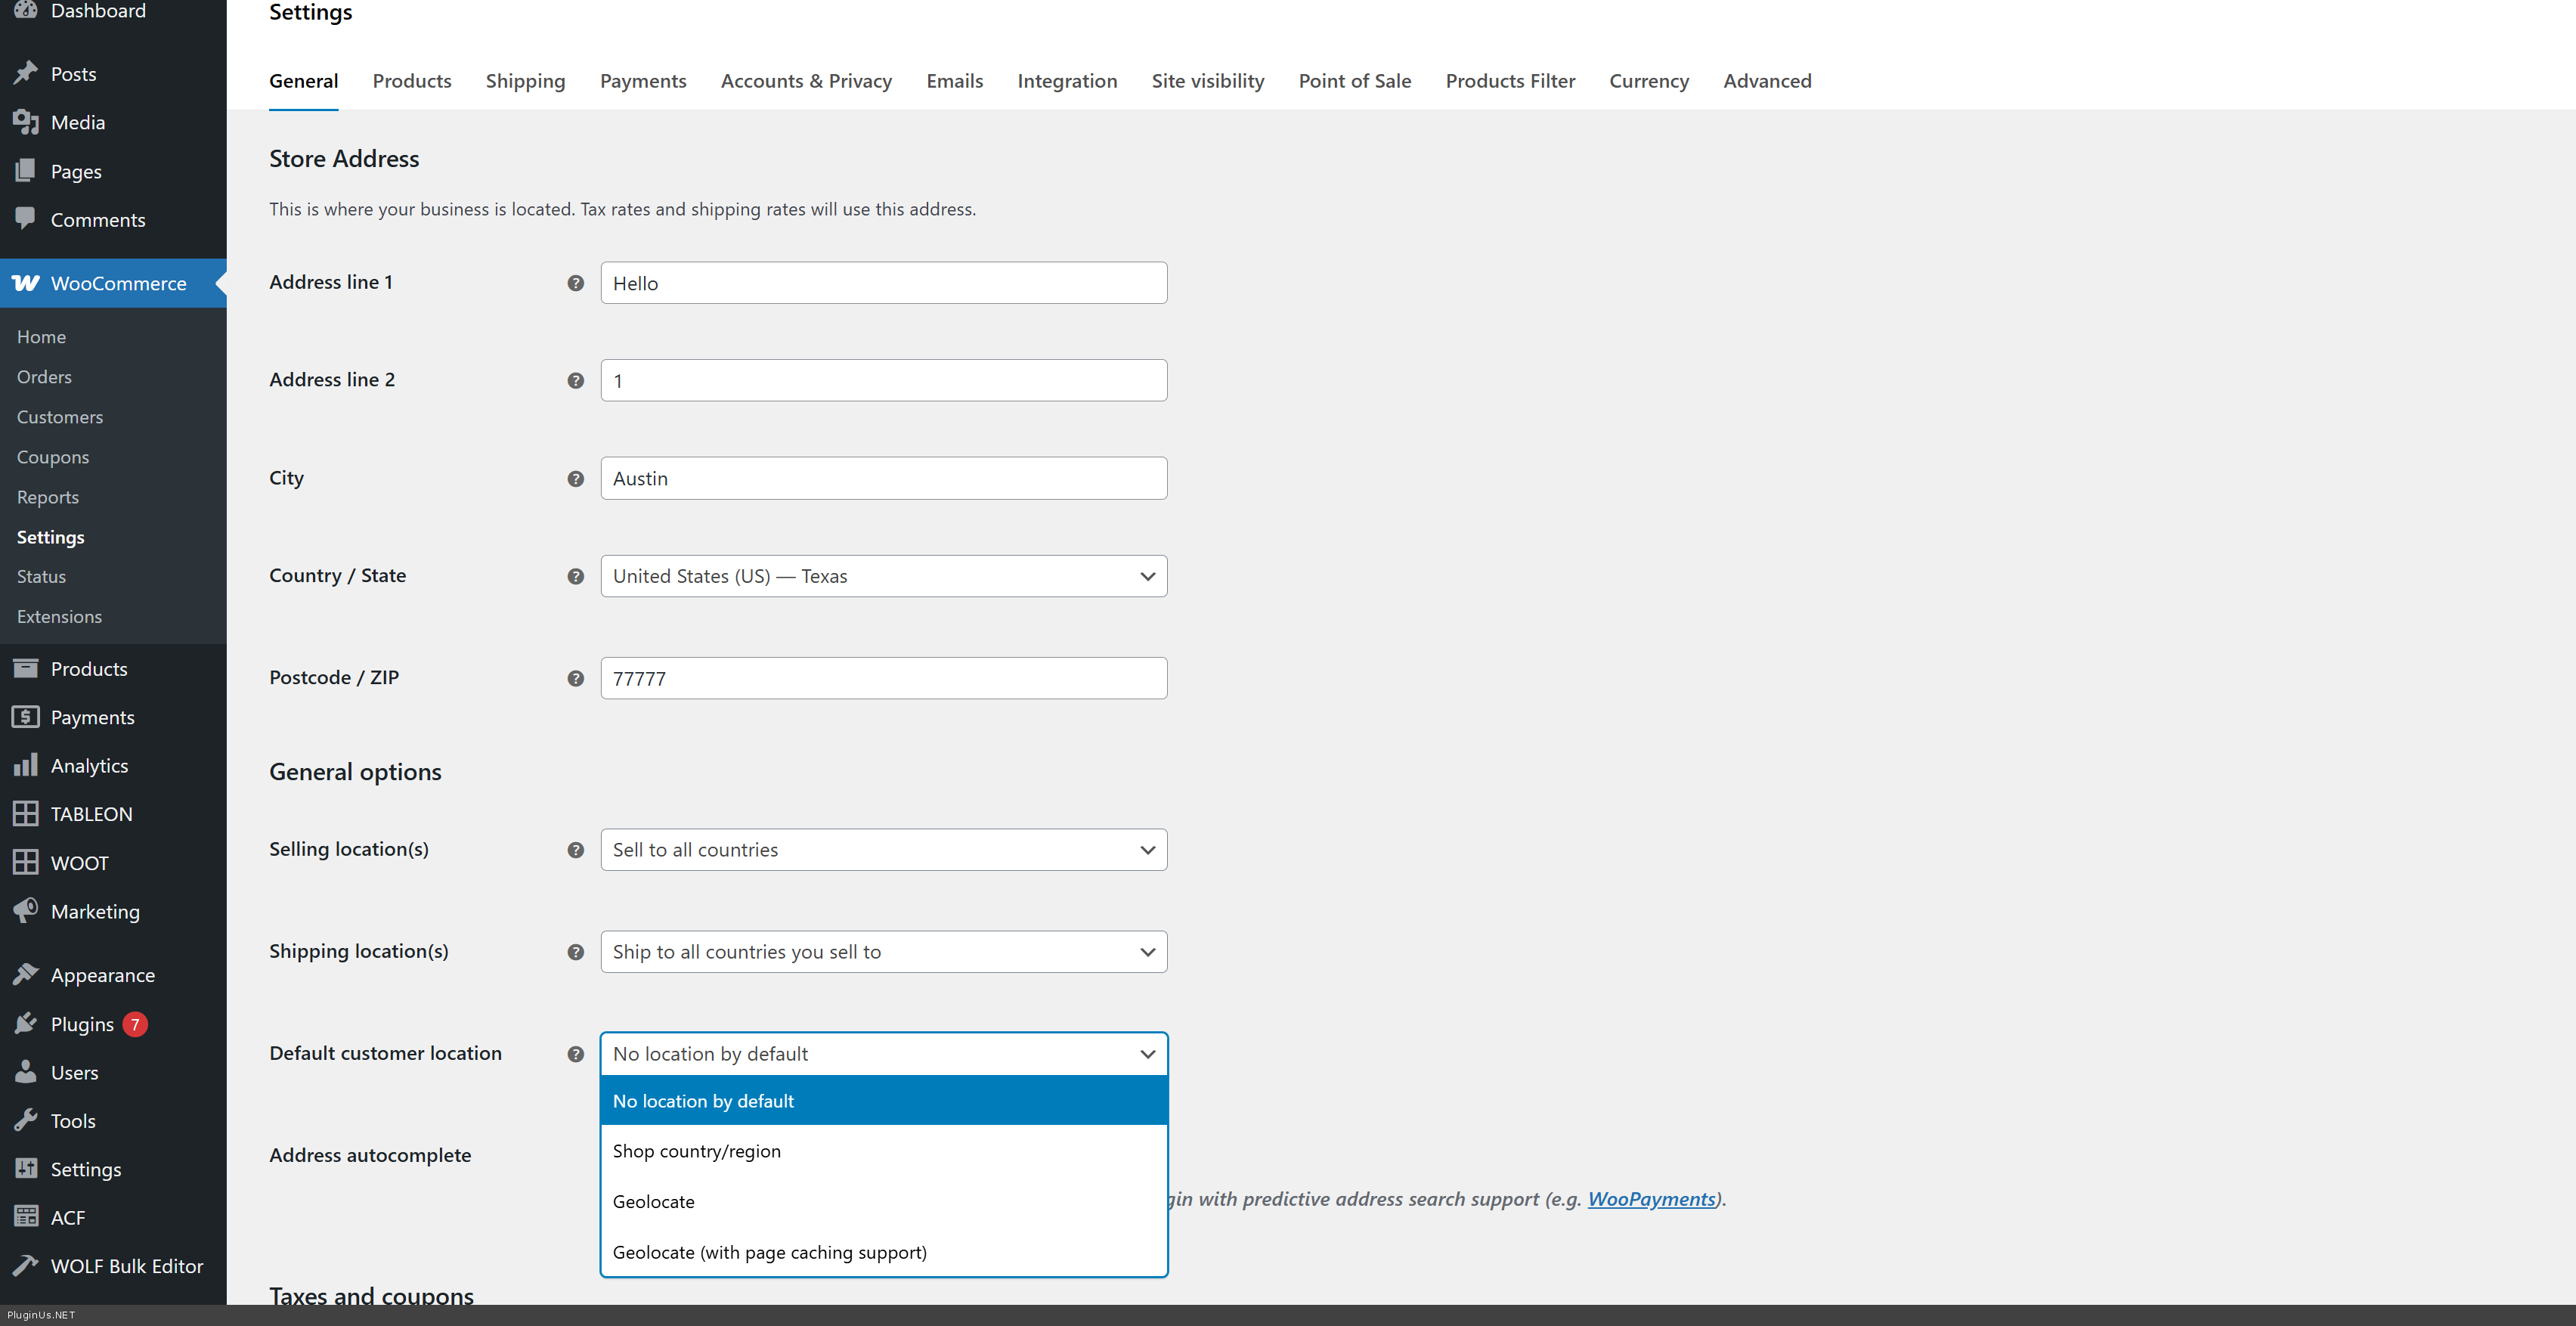Open the Marketing sidebar menu

click(x=95, y=911)
